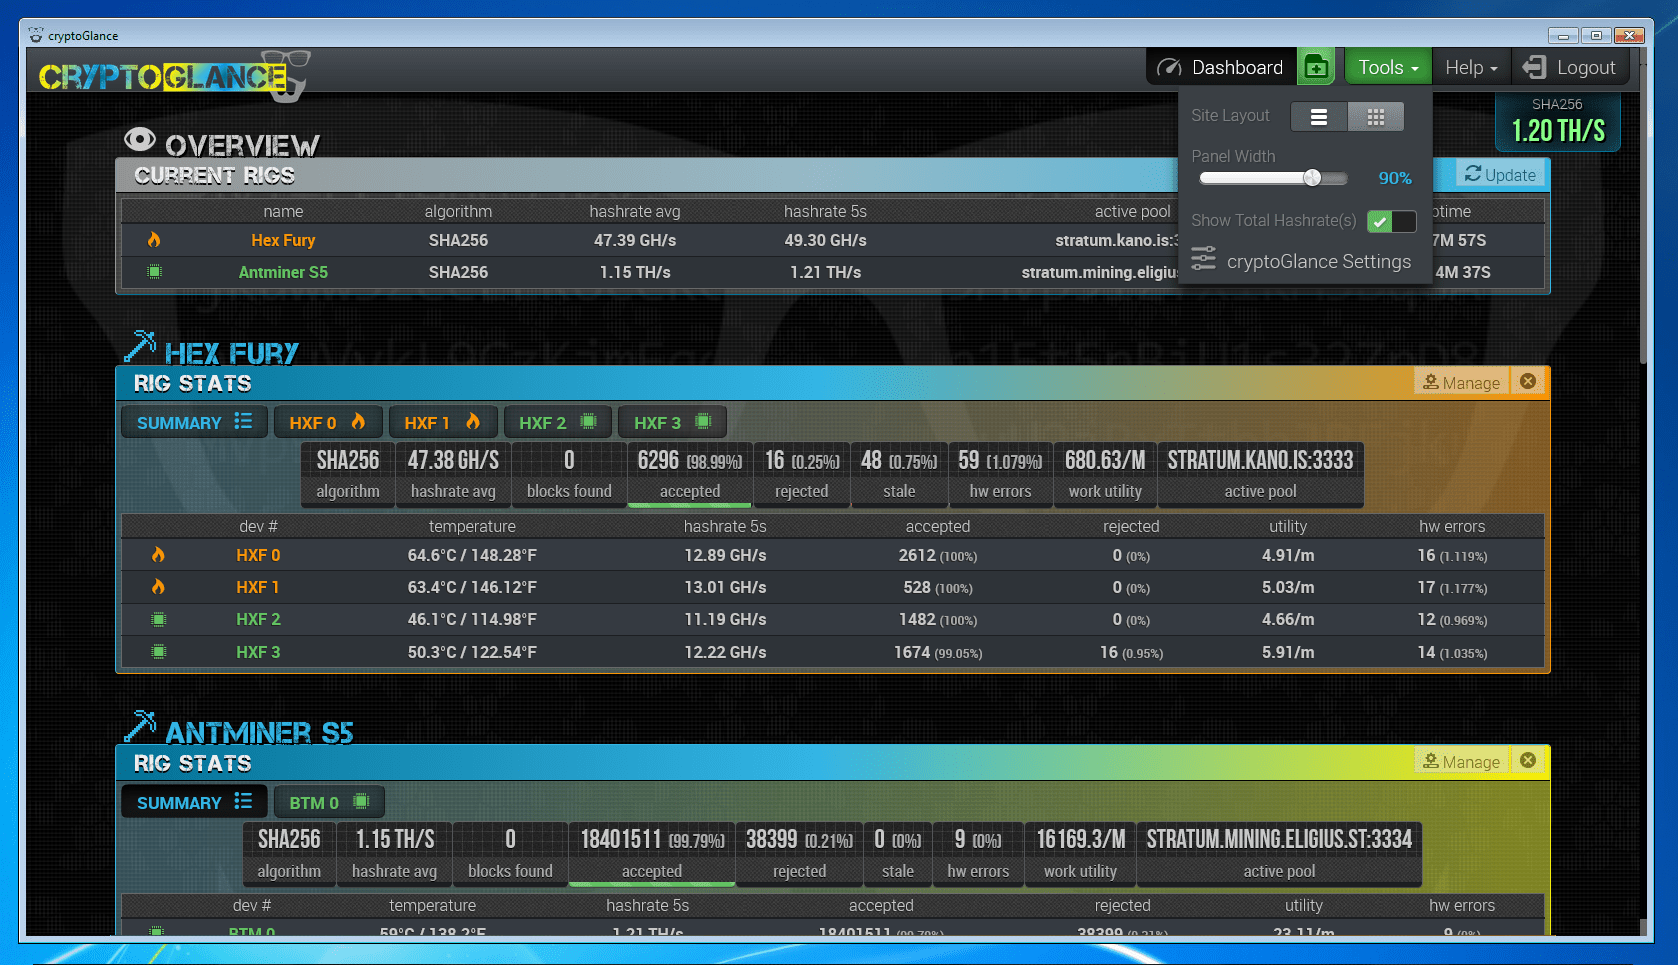Click the HXF 3 device name in table
1678x965 pixels.
click(x=258, y=652)
